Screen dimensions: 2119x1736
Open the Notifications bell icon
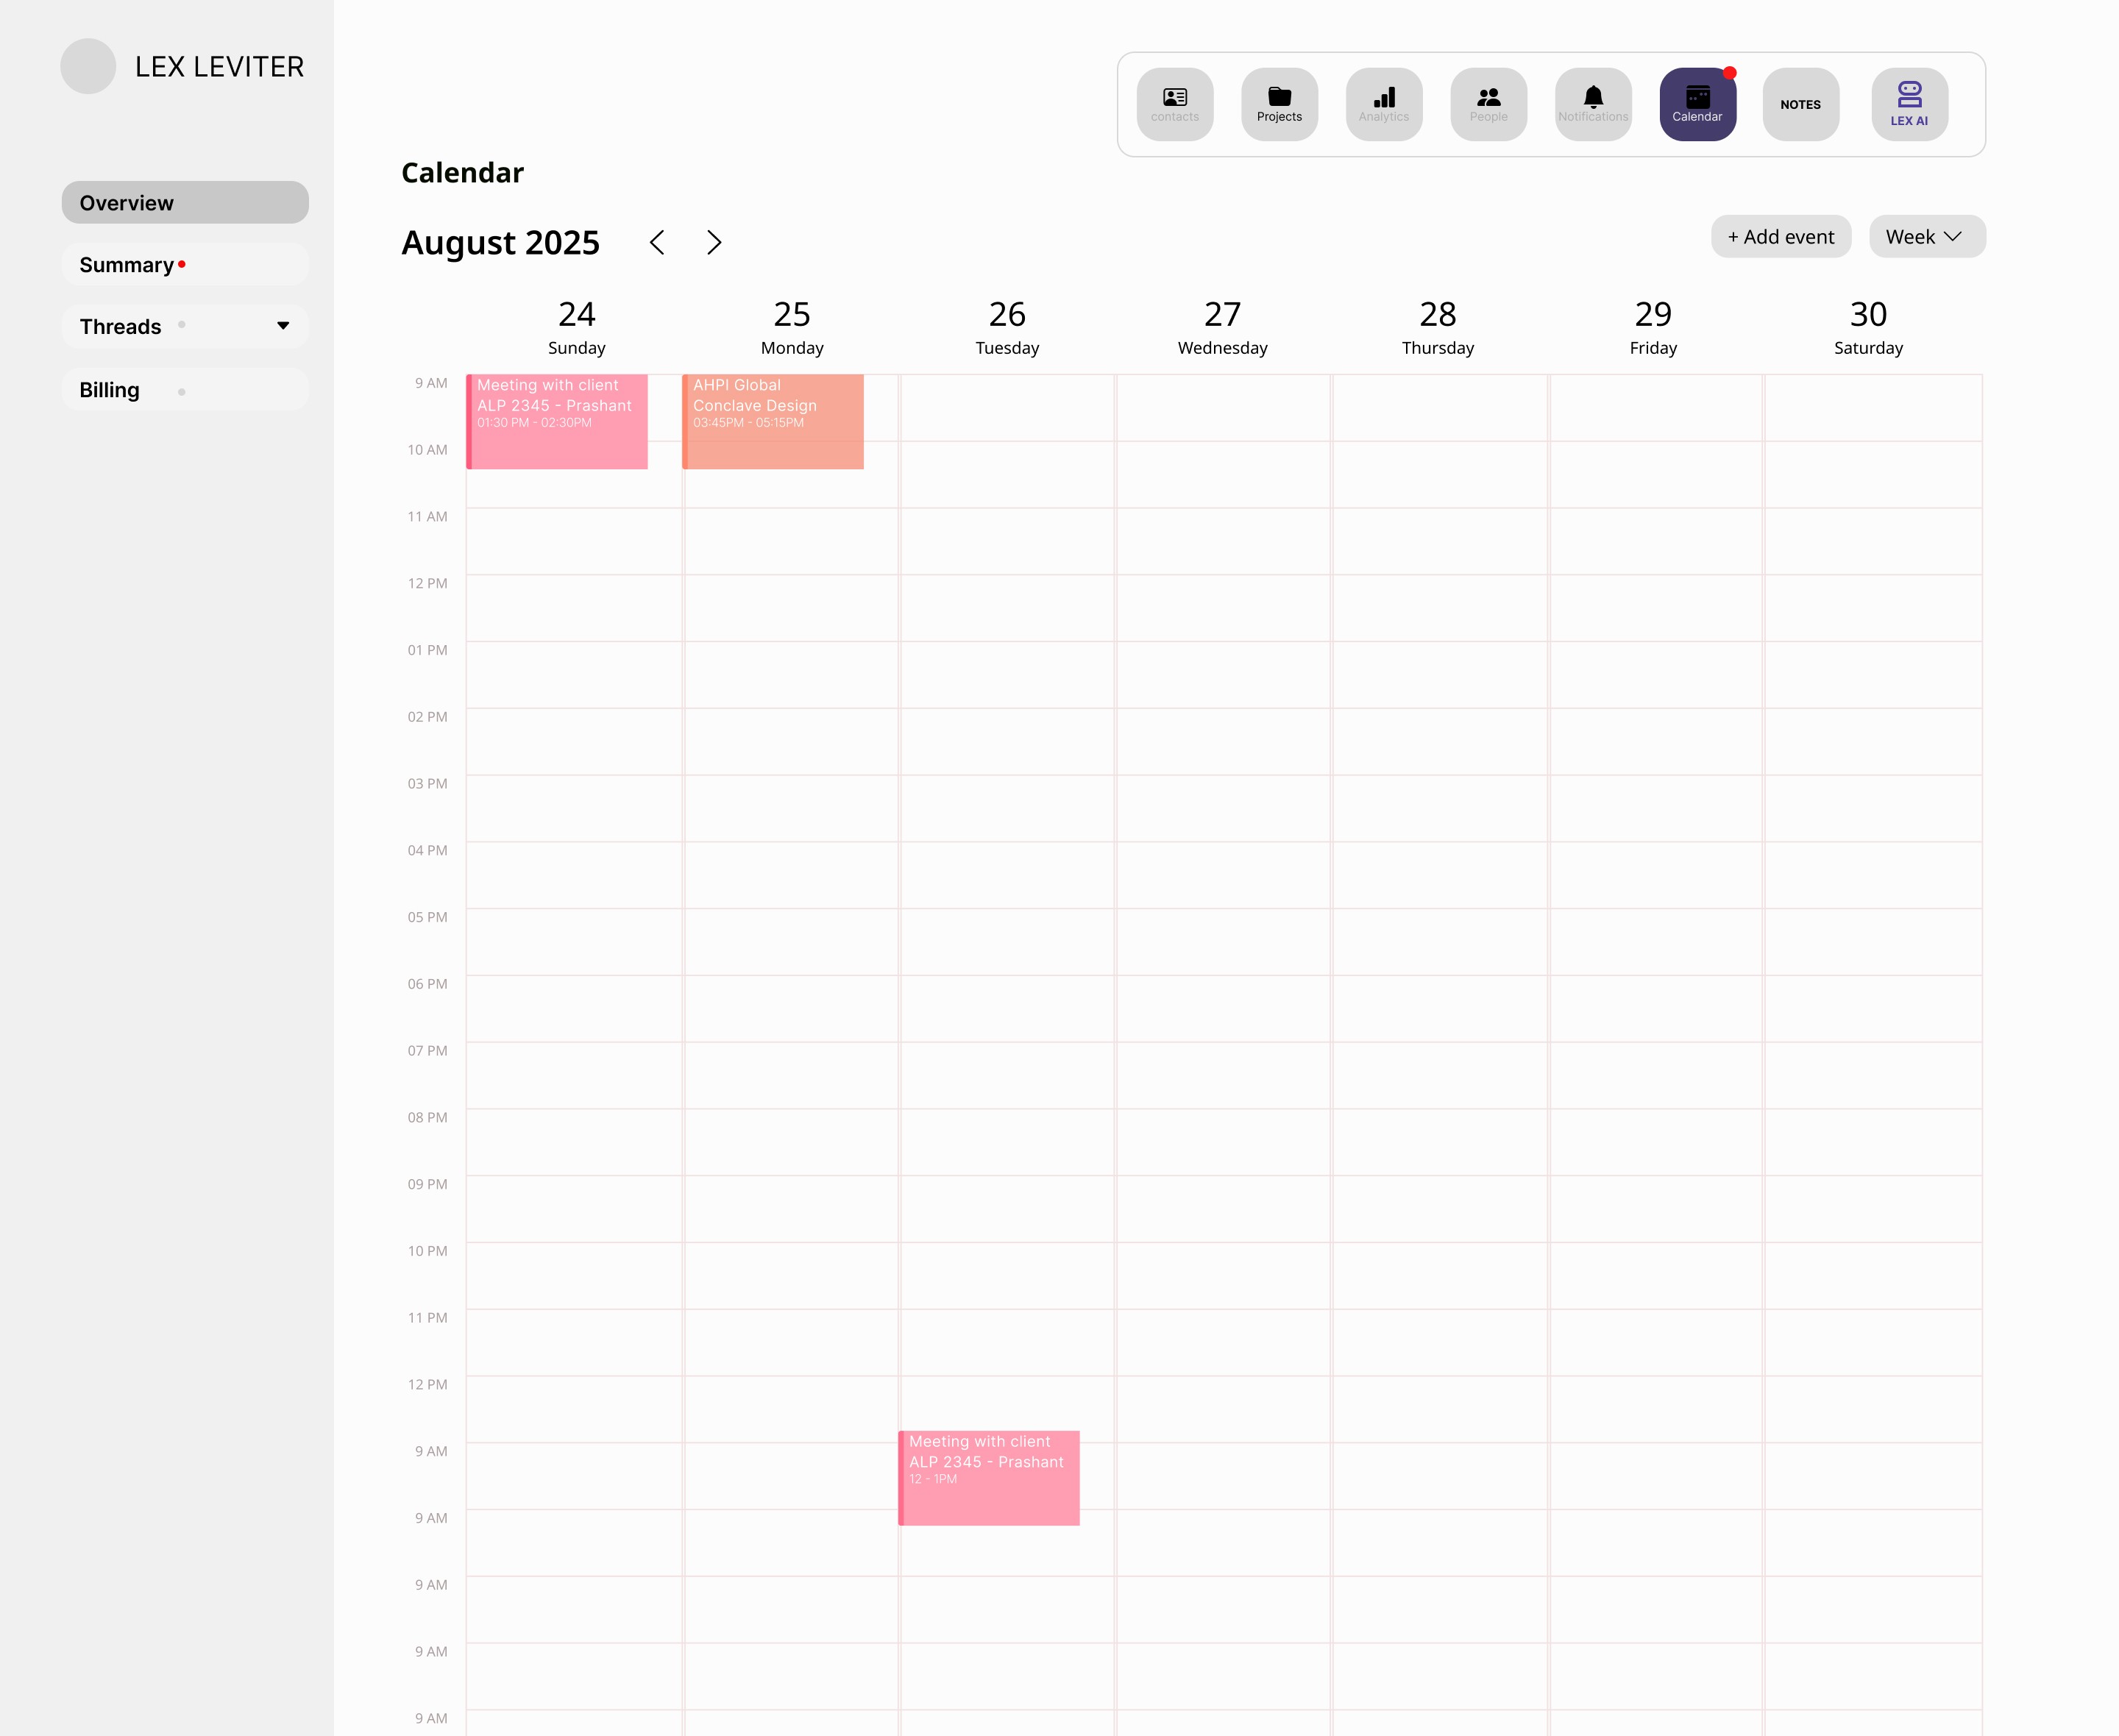tap(1593, 104)
